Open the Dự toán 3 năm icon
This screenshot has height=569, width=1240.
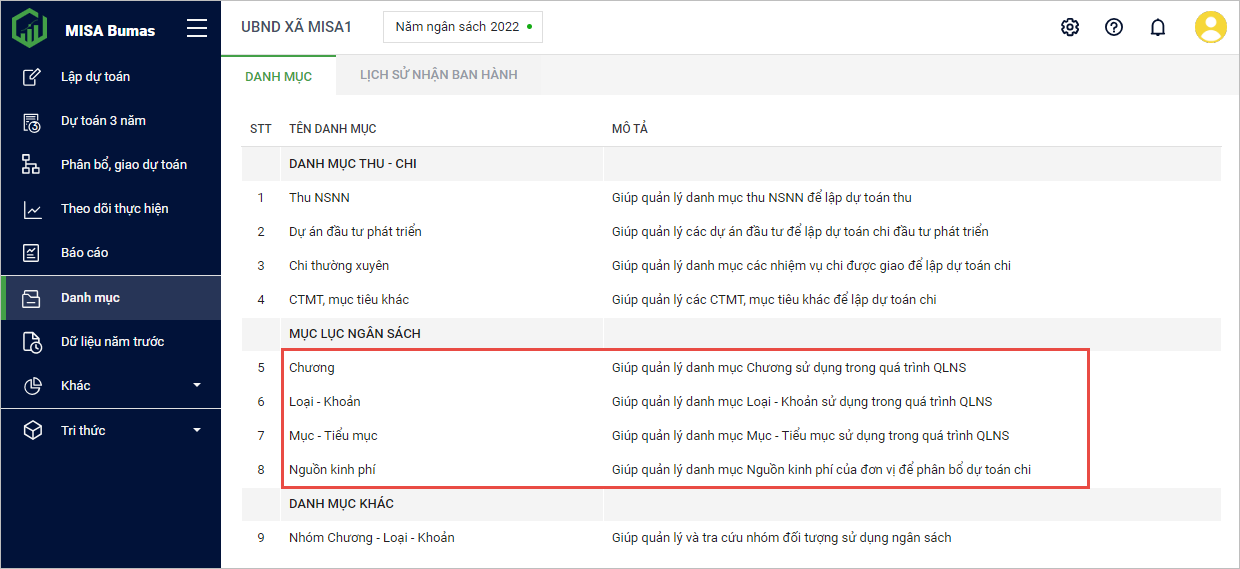32,121
